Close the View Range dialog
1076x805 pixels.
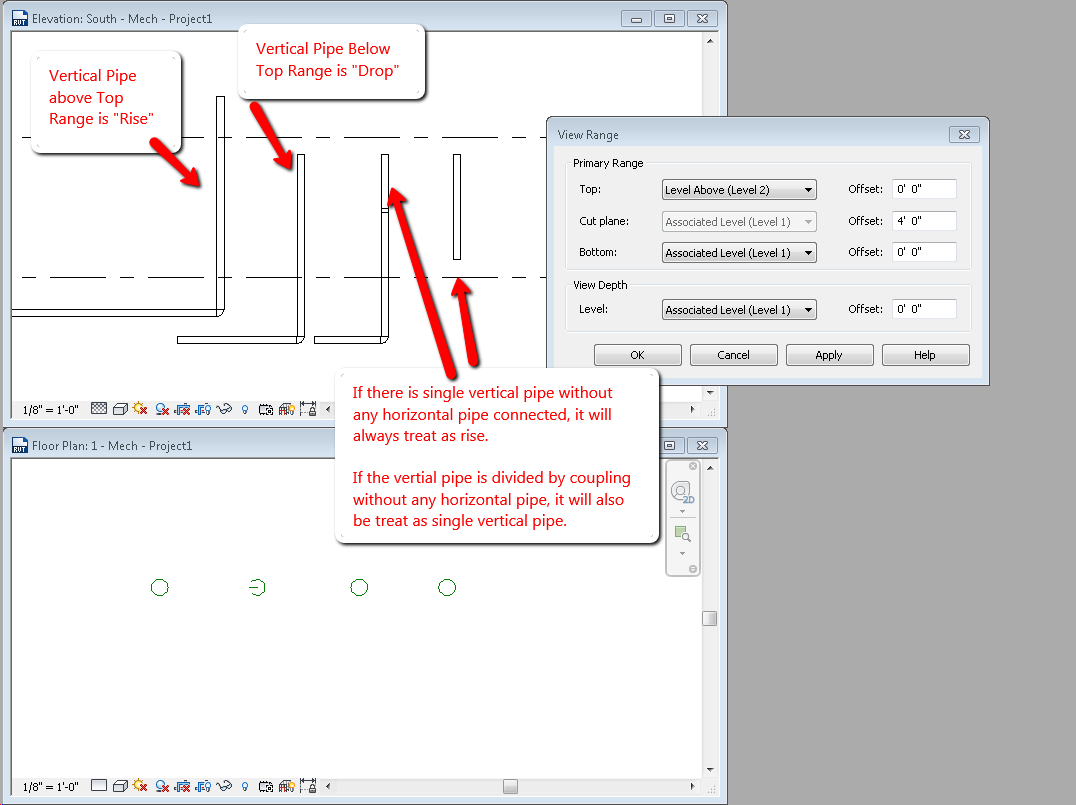(964, 135)
